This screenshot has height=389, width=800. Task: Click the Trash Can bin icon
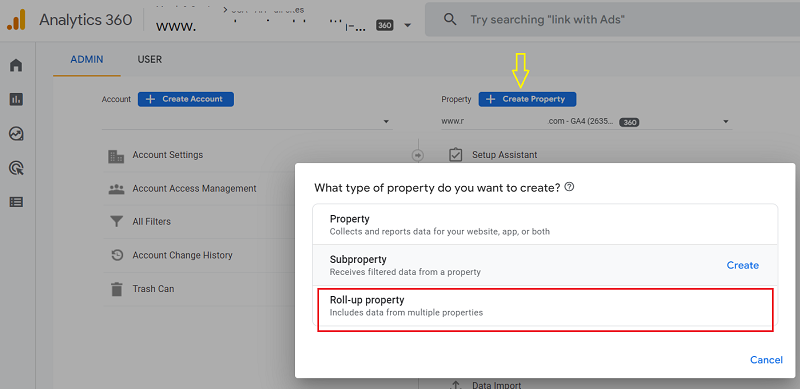click(x=117, y=289)
